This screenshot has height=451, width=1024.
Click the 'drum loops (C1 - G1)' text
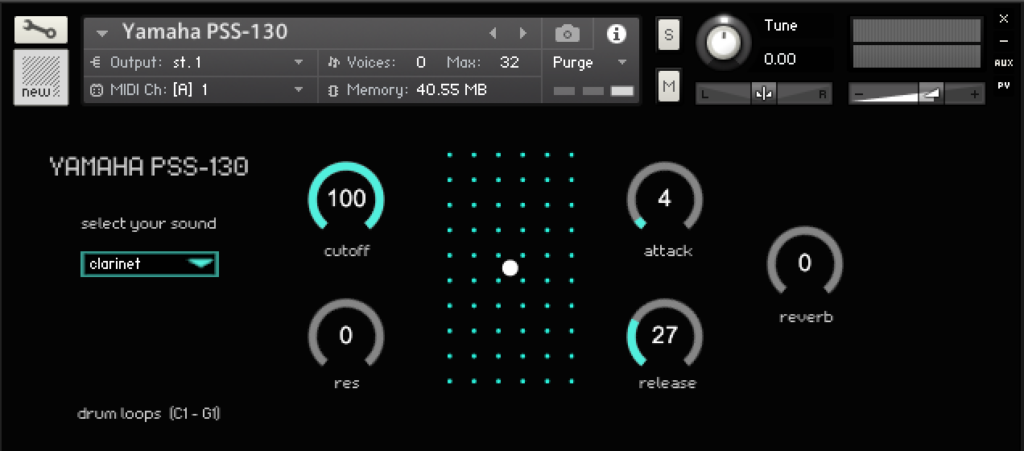(x=149, y=414)
